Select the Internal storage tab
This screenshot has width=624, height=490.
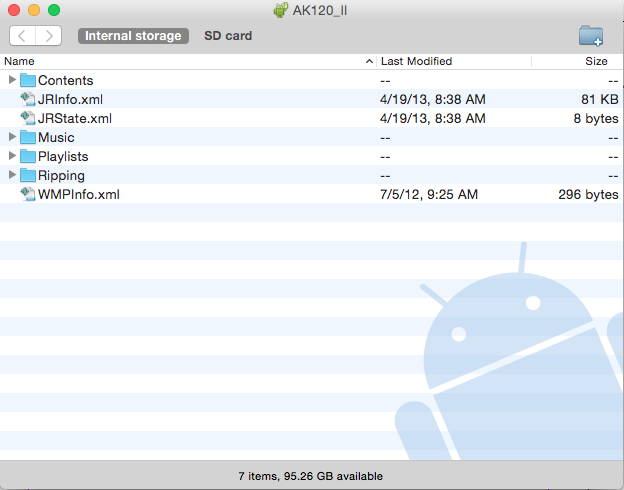pyautogui.click(x=133, y=36)
